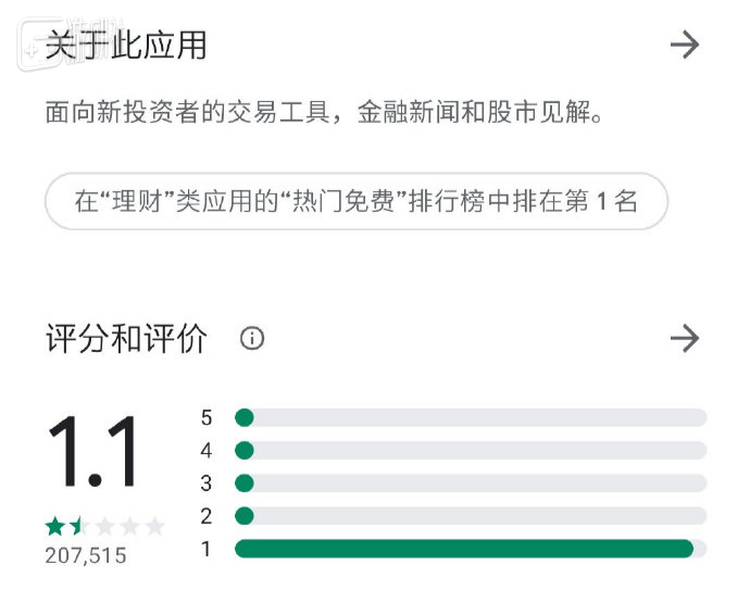Click the fifth gray star

[154, 526]
